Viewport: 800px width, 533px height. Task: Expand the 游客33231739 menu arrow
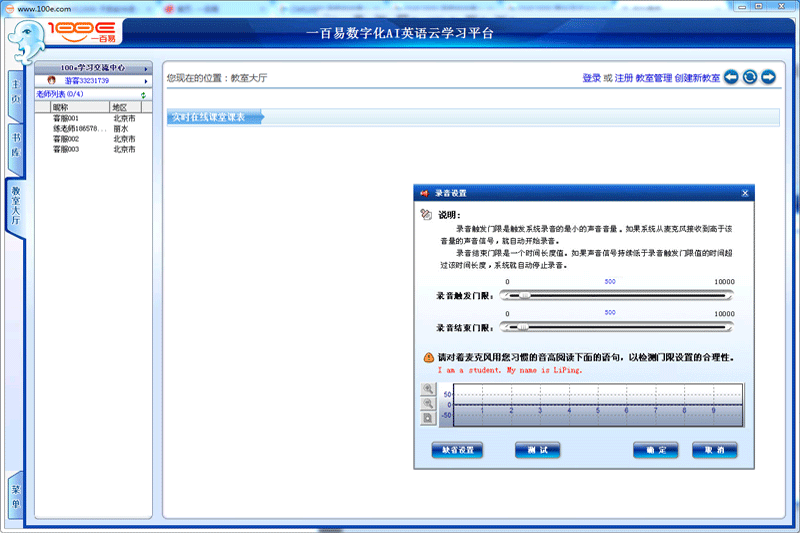(146, 81)
